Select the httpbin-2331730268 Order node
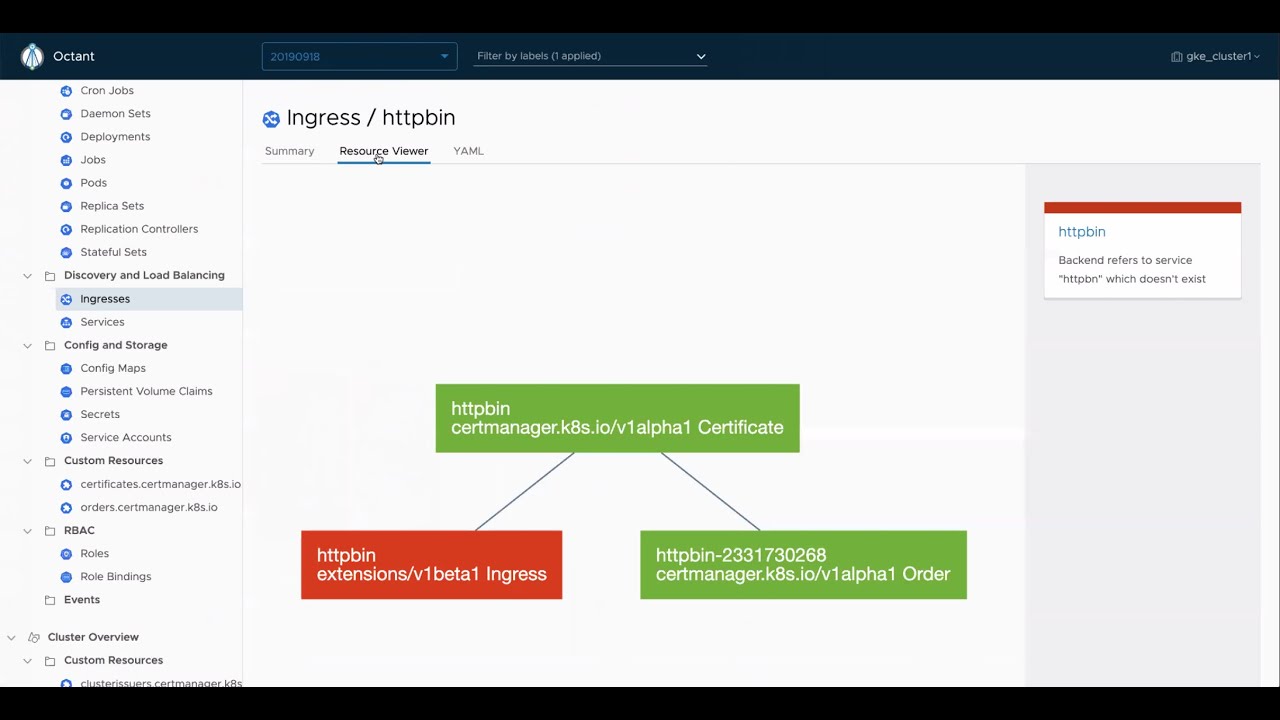This screenshot has width=1280, height=720. click(x=803, y=565)
